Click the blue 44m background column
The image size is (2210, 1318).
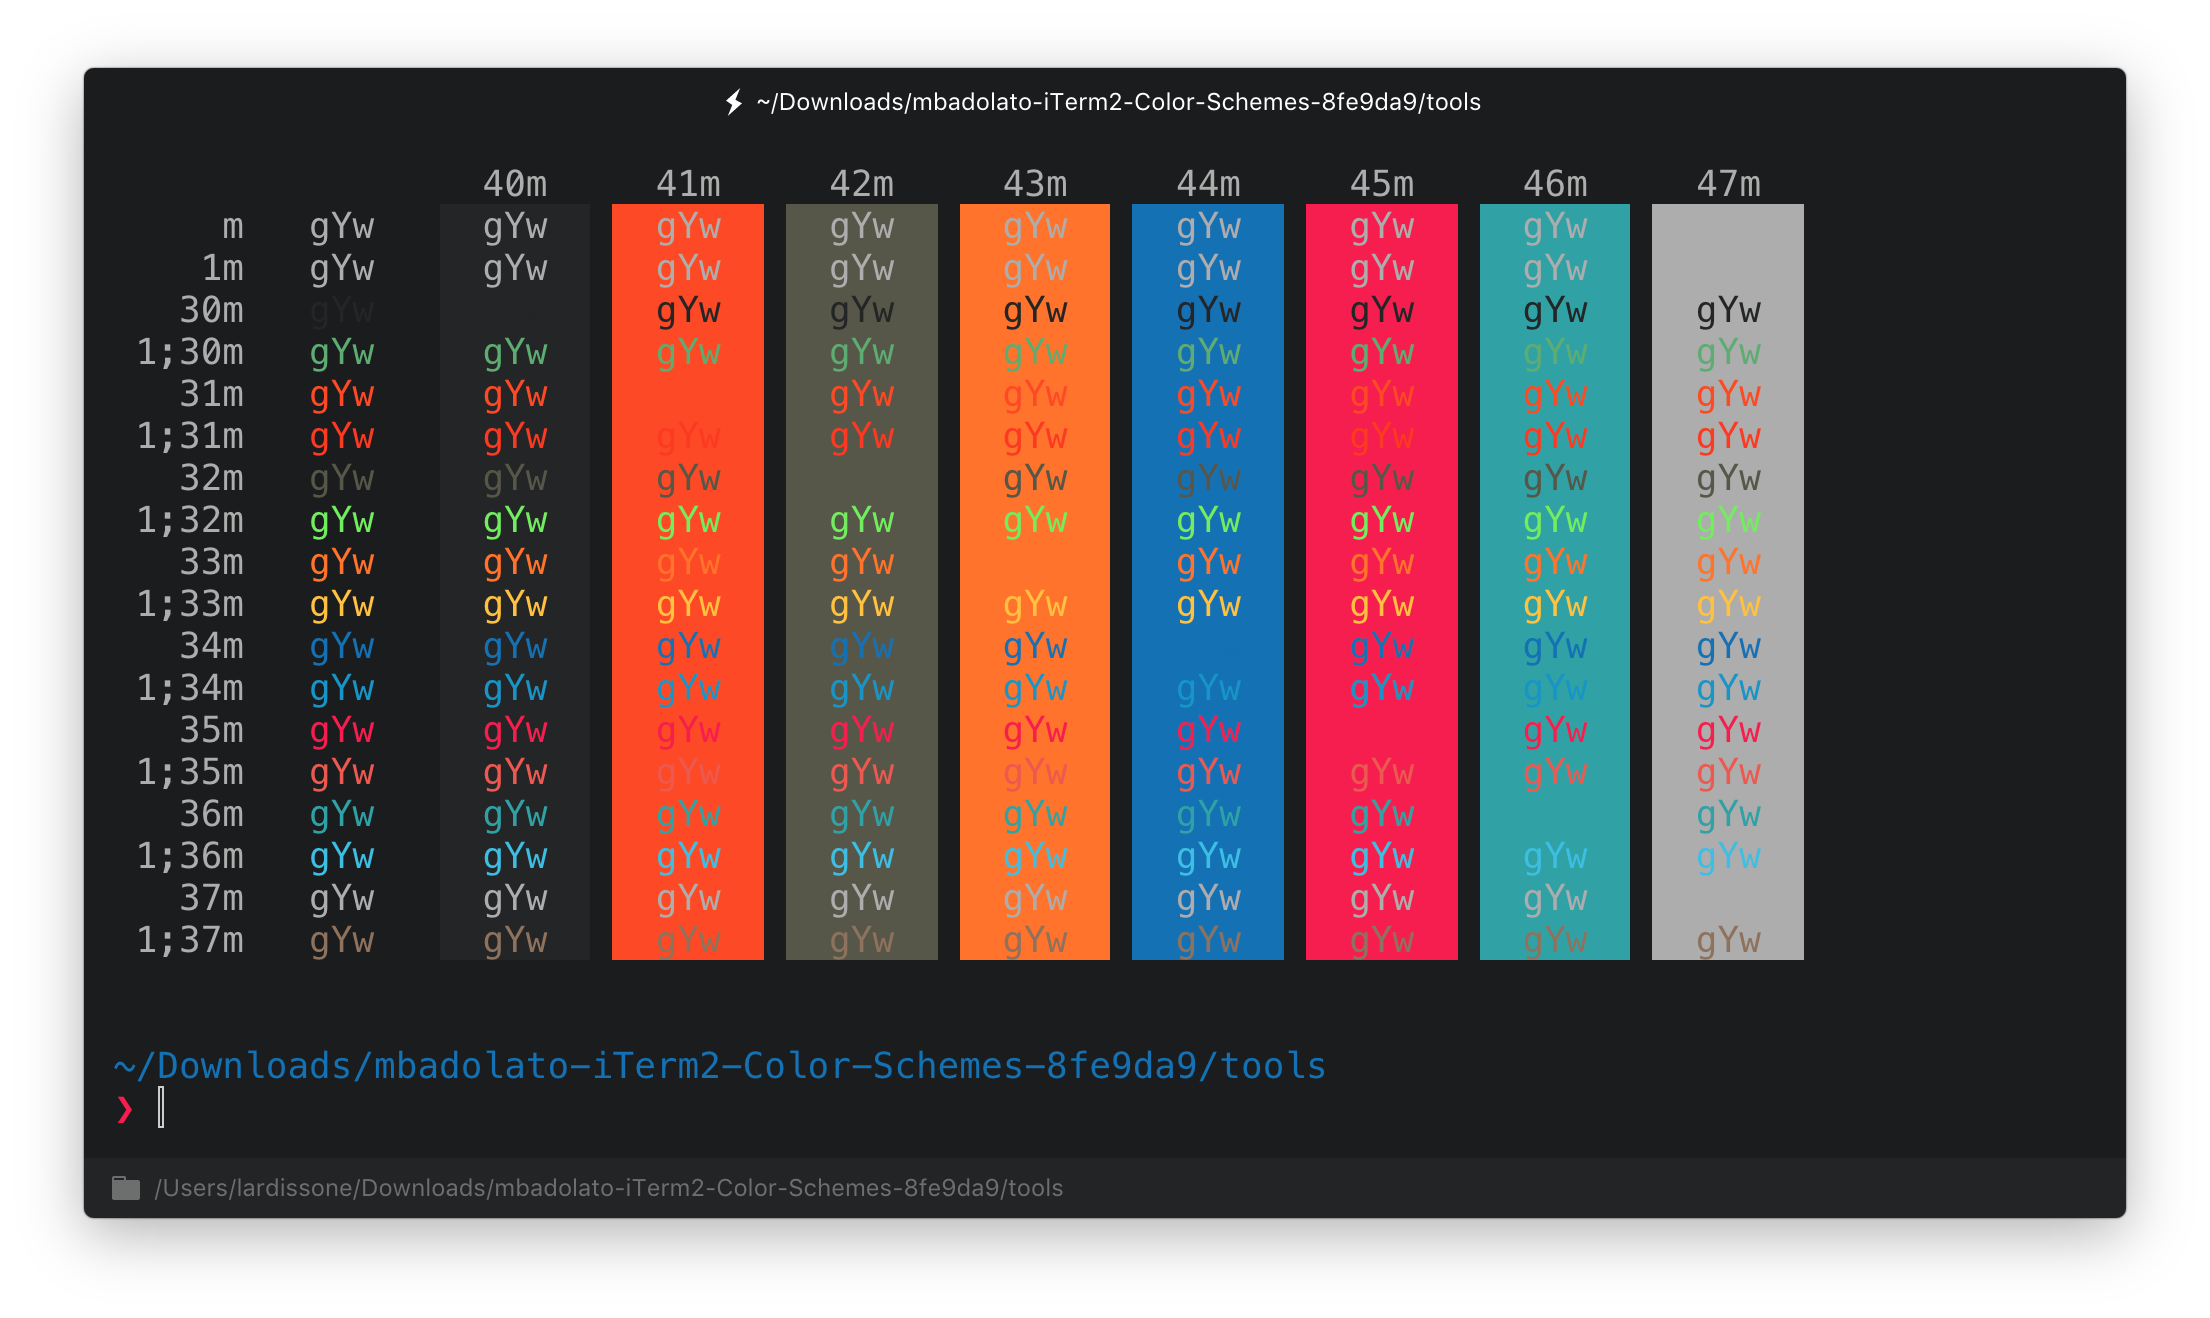tap(1208, 648)
